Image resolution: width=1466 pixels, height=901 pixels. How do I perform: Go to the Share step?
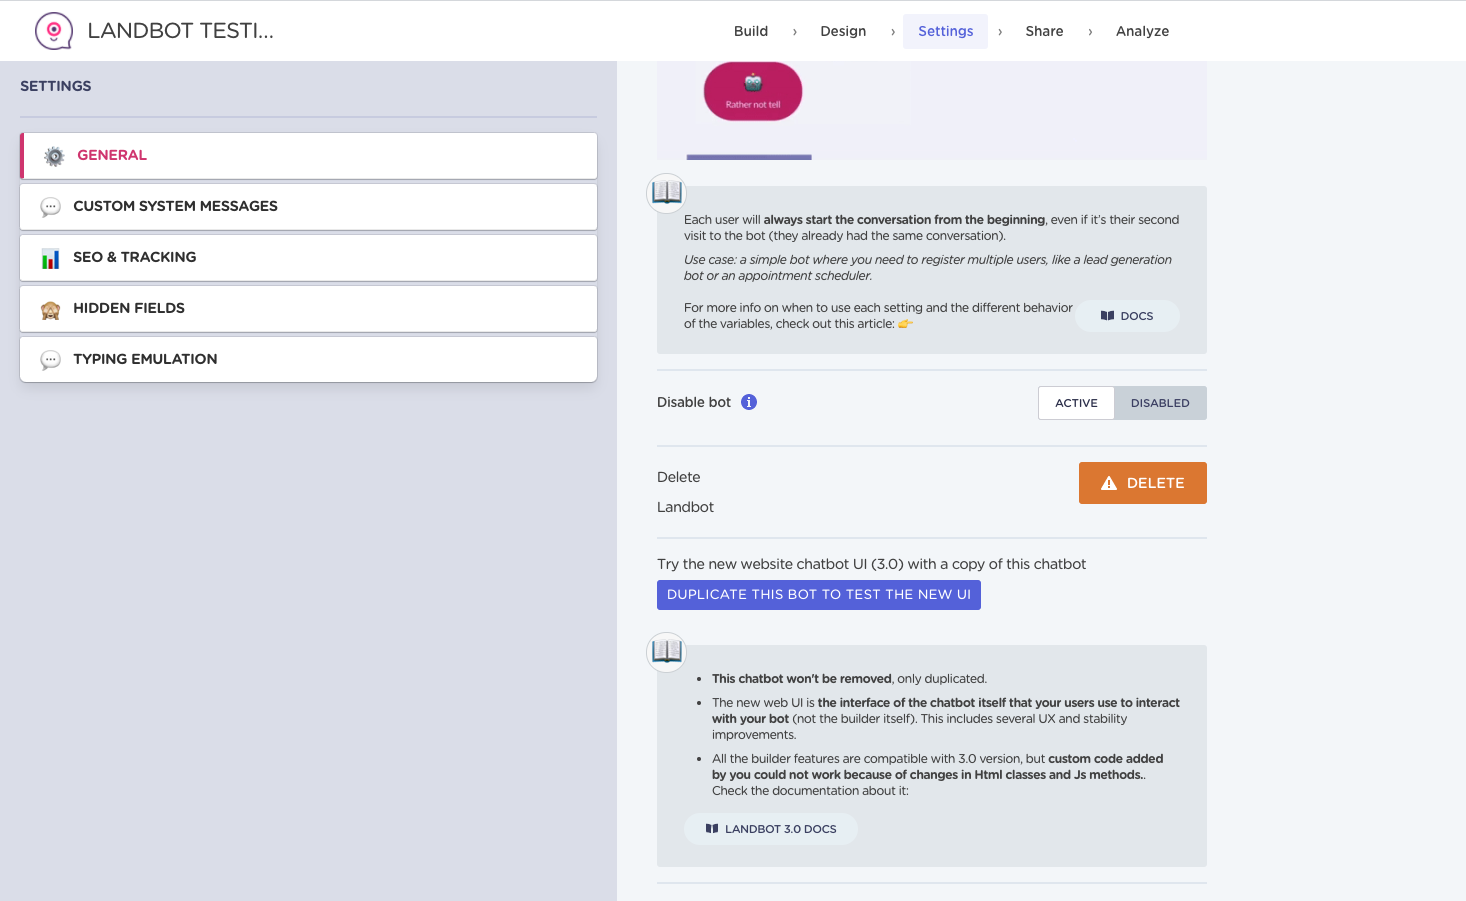pyautogui.click(x=1044, y=31)
